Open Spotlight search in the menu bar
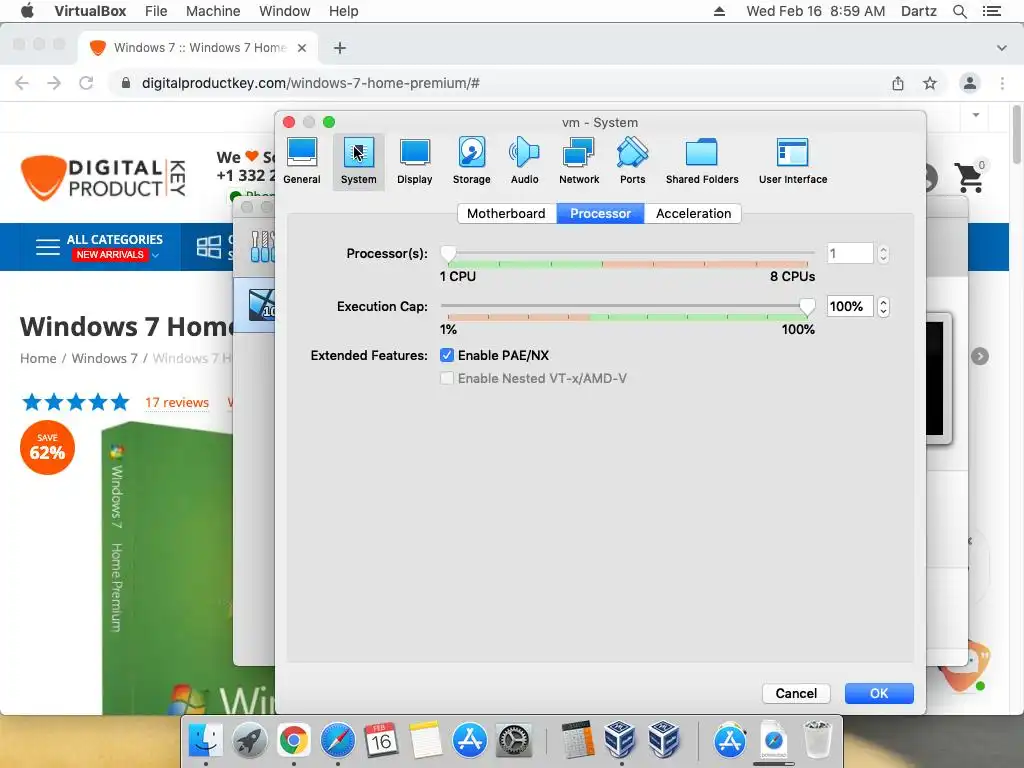 tap(959, 11)
